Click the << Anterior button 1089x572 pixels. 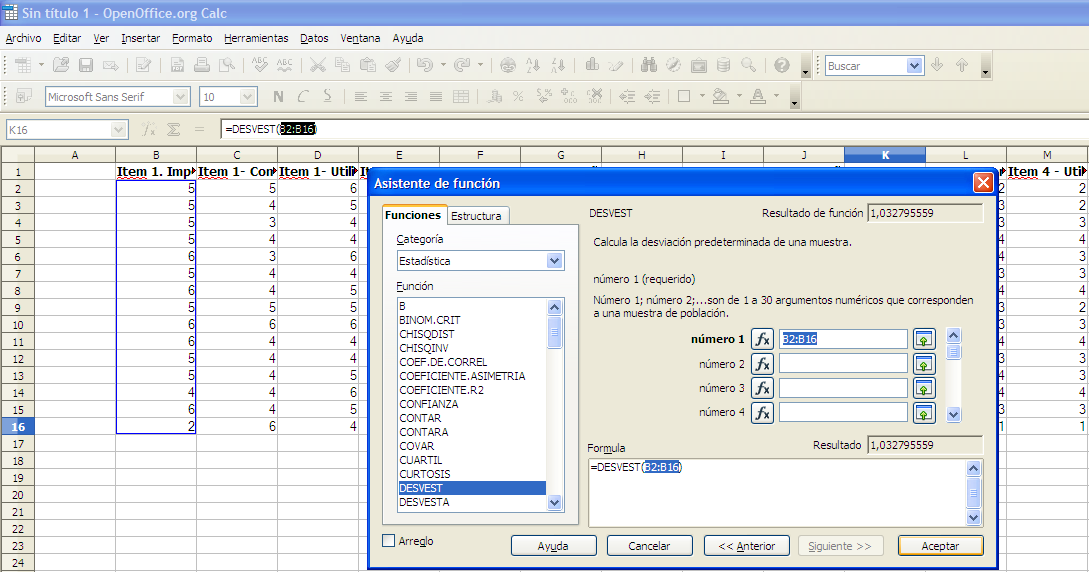point(747,546)
